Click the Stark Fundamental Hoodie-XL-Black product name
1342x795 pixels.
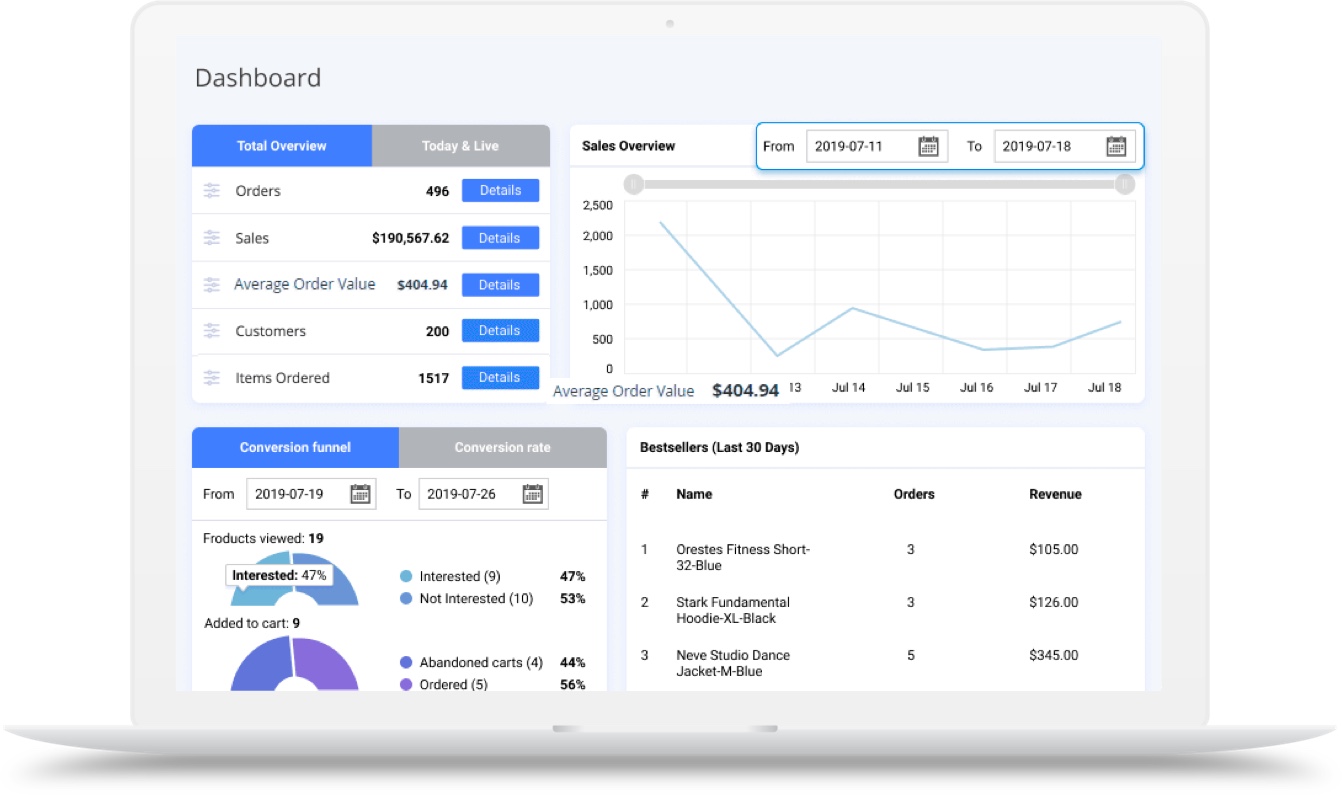pyautogui.click(x=733, y=610)
